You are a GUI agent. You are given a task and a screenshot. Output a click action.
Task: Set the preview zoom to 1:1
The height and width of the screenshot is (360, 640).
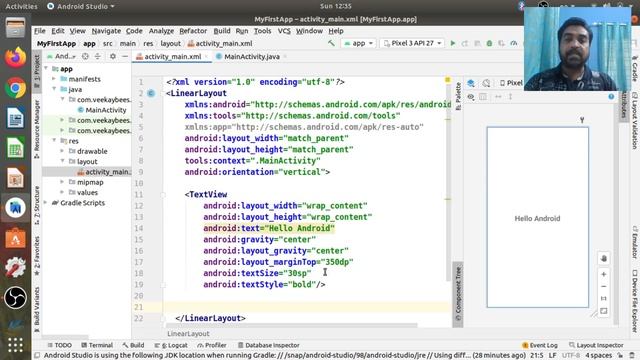[x=604, y=298]
